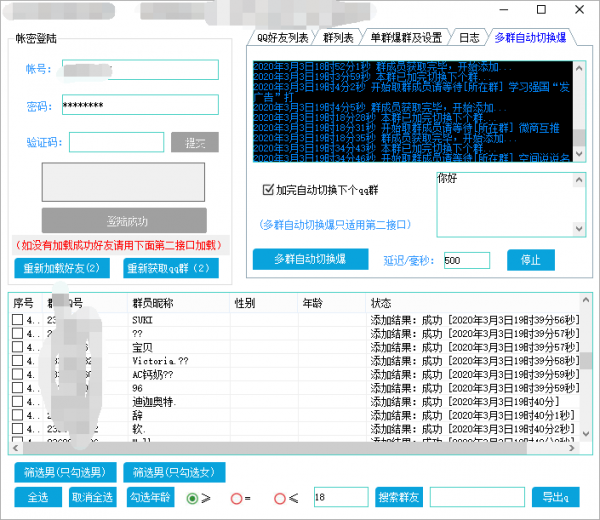
Task: Click the message box scroll down arrow
Action: (579, 229)
